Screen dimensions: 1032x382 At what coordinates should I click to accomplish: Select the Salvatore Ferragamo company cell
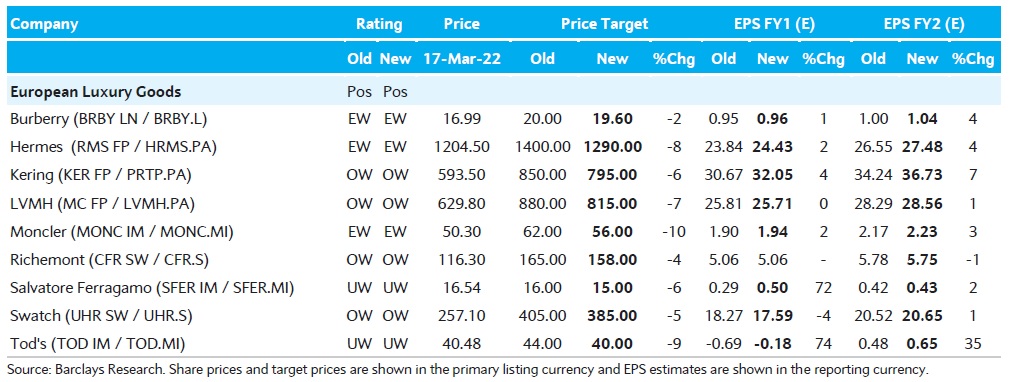(x=152, y=288)
